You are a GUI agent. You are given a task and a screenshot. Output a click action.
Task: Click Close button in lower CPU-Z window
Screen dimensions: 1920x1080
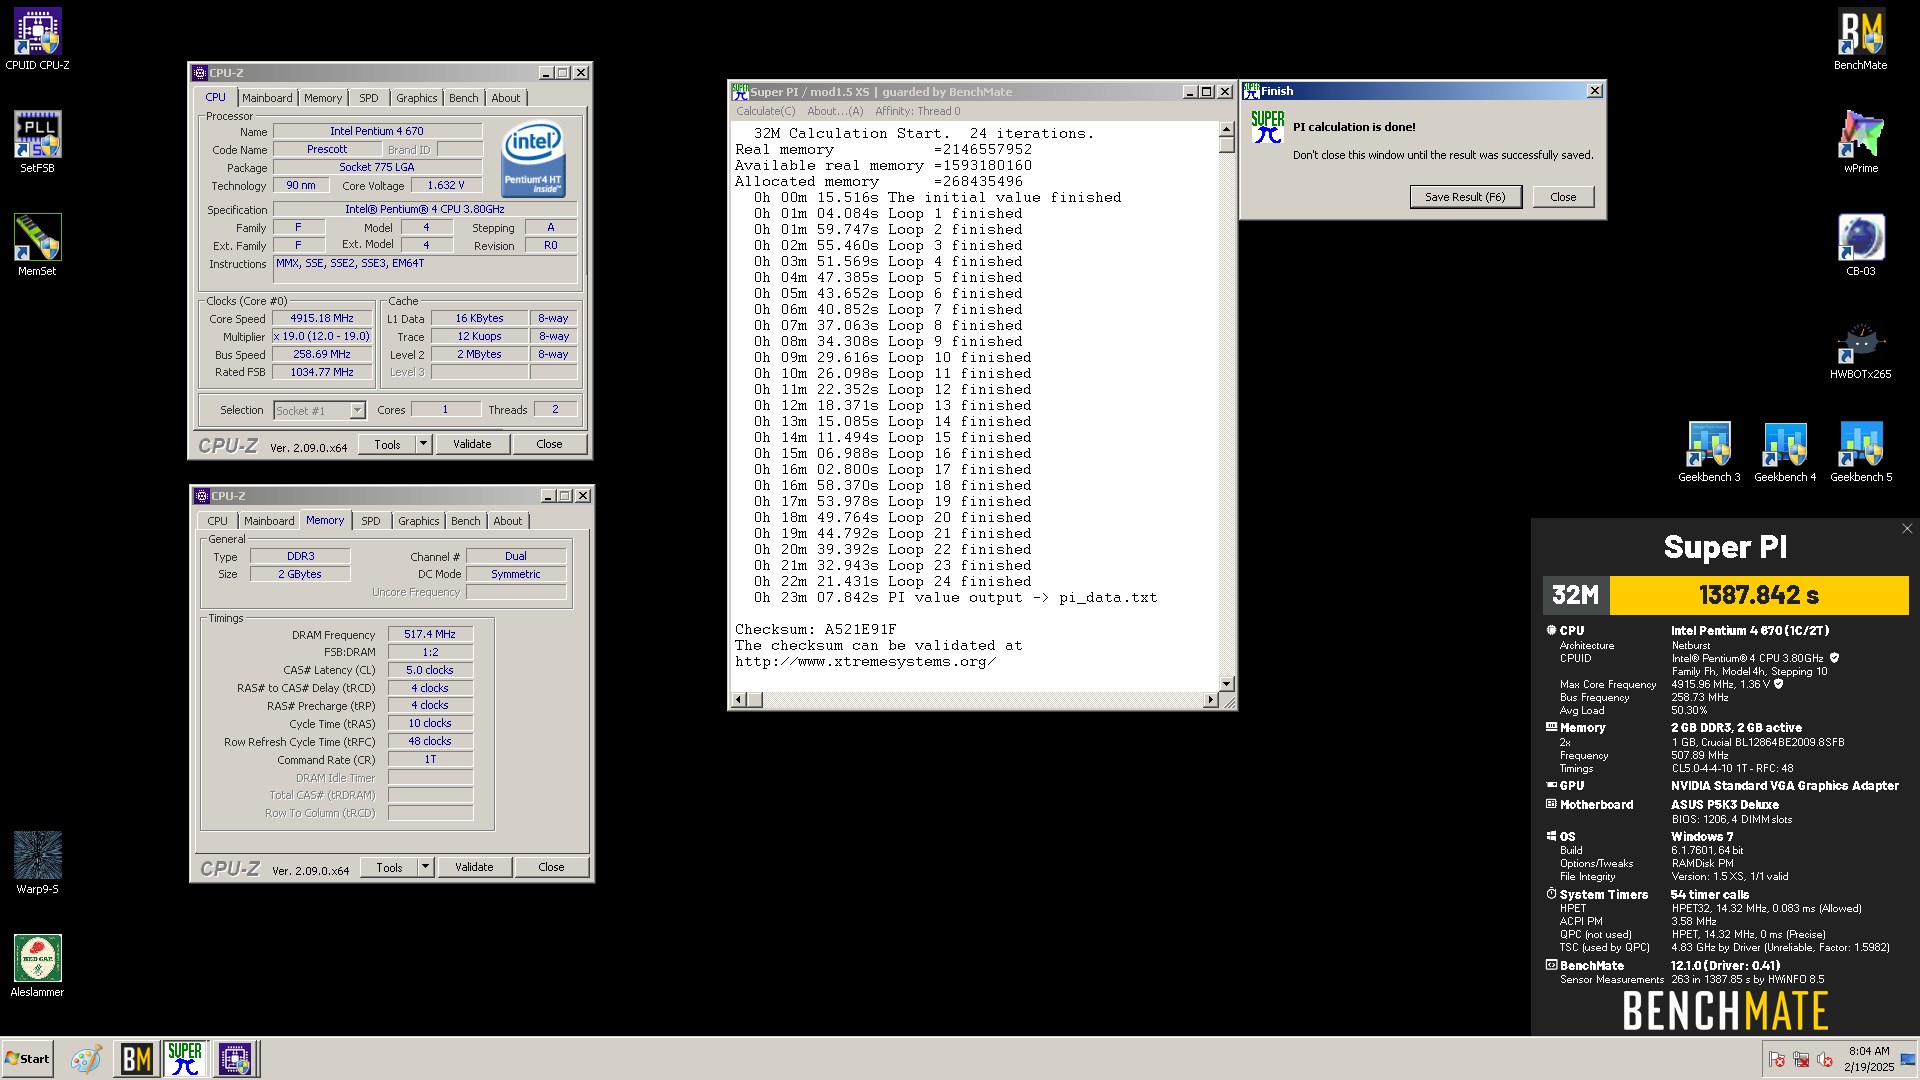coord(551,867)
